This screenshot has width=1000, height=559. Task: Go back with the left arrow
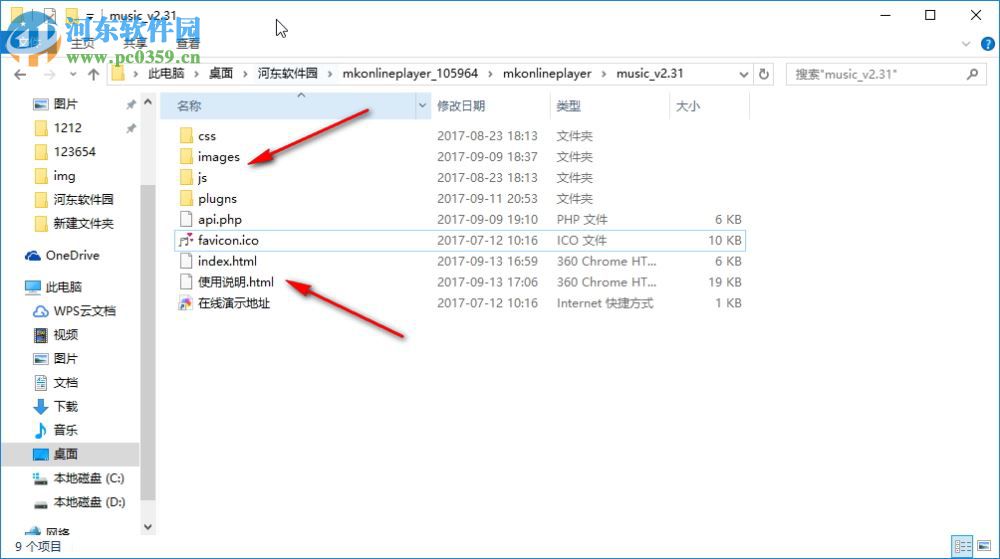pos(20,75)
